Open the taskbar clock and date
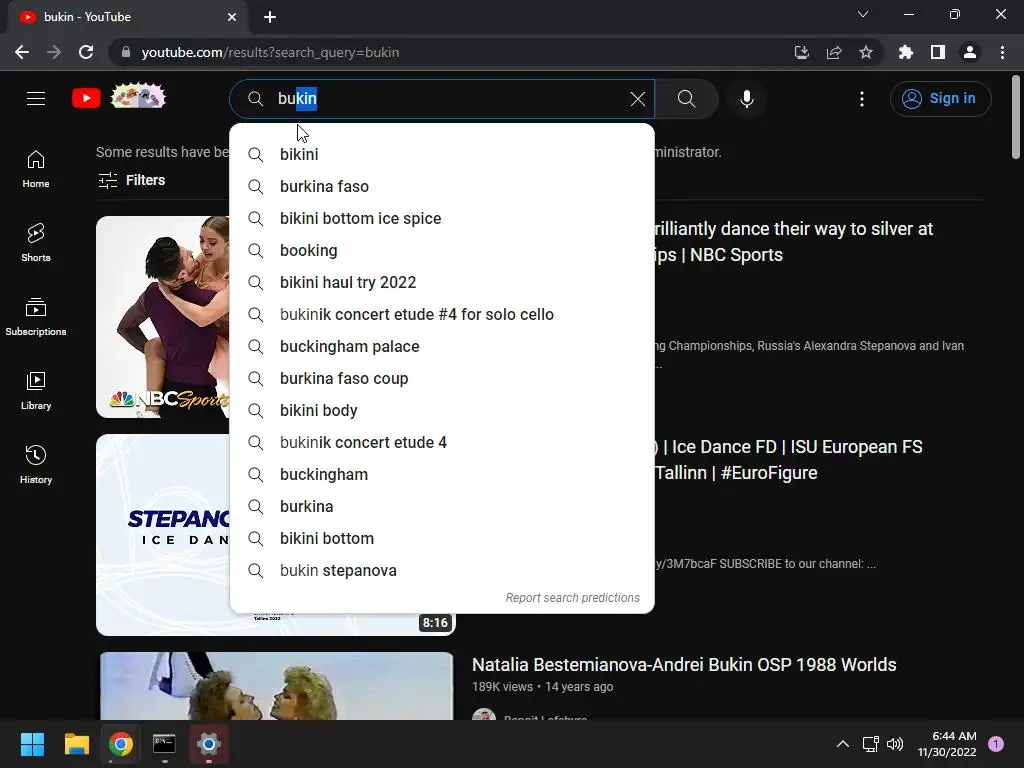 pos(947,744)
